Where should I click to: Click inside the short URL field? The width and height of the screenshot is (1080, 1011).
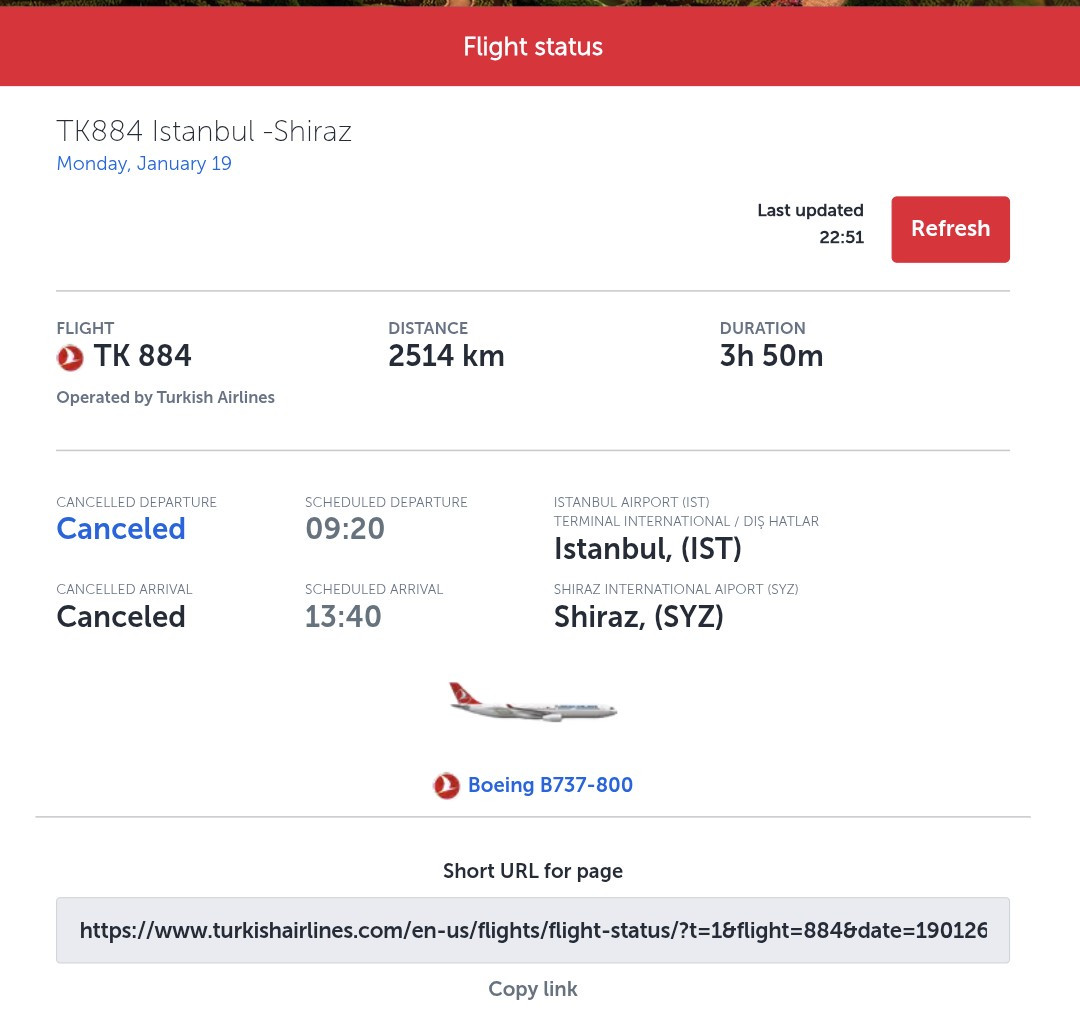click(x=533, y=931)
